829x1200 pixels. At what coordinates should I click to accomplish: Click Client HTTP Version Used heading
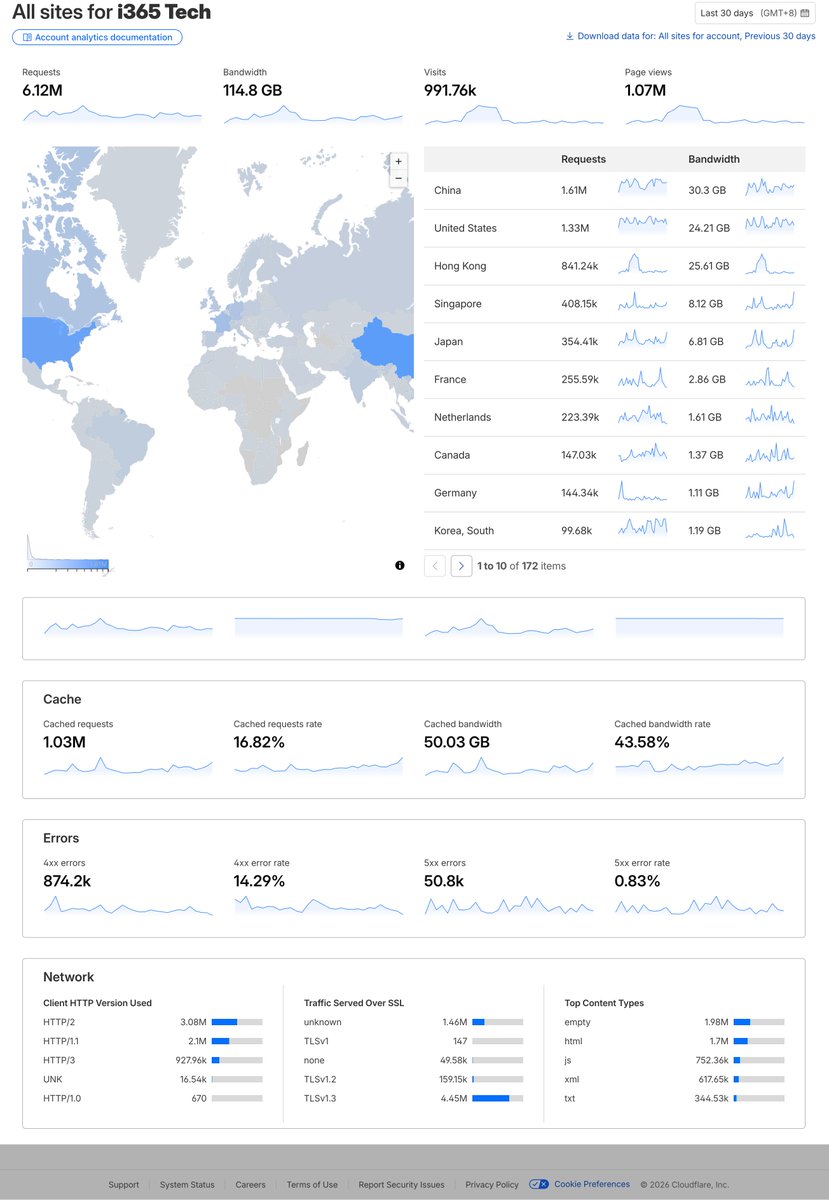tap(97, 1003)
